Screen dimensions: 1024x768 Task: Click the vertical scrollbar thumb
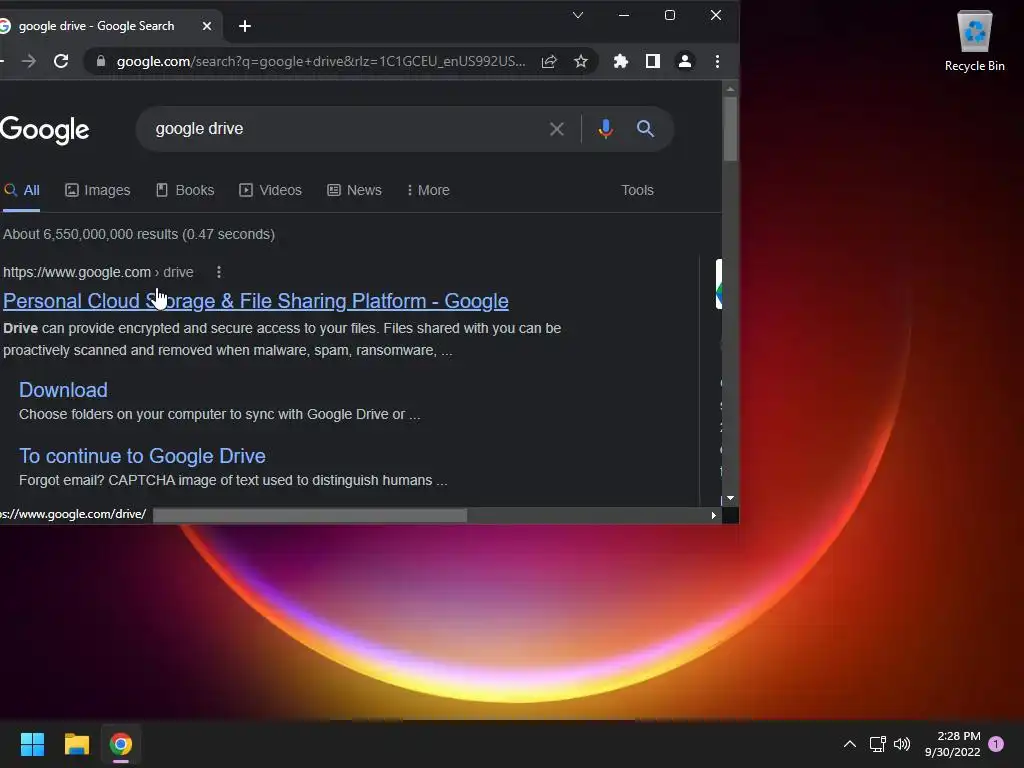730,128
